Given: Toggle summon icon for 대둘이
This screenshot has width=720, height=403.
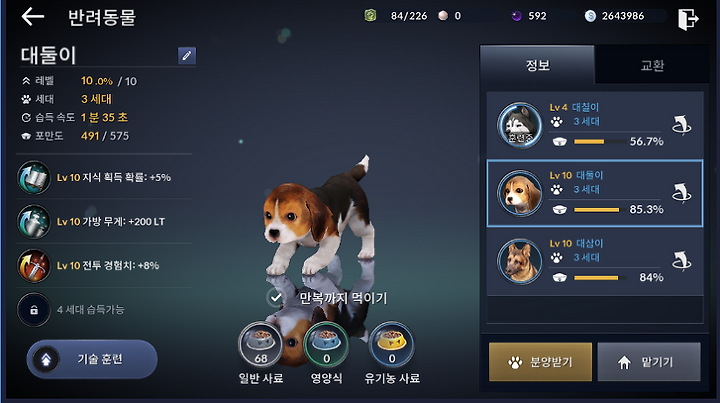Looking at the screenshot, I should coord(681,193).
